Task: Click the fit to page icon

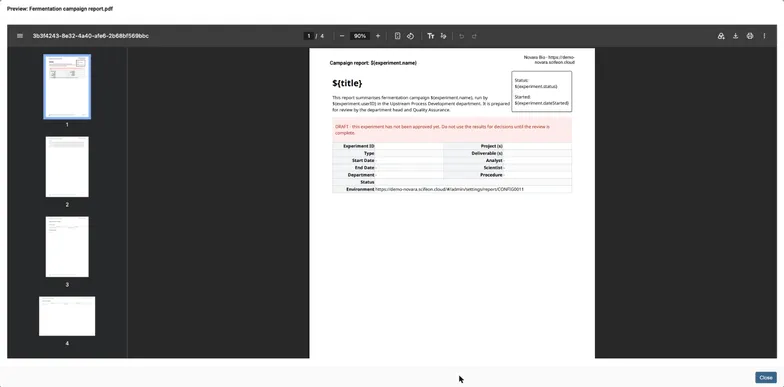Action: (398, 36)
